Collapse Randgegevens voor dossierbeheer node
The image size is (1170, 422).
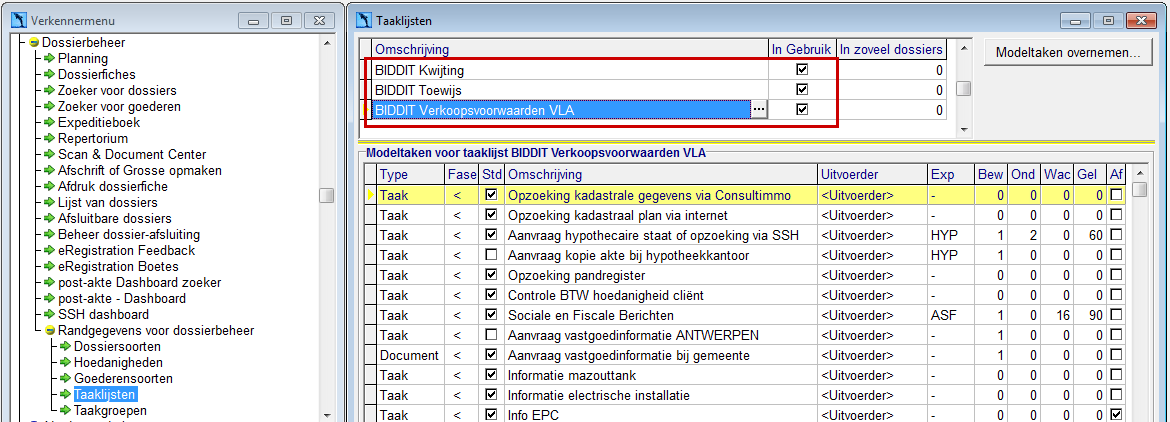pos(50,330)
